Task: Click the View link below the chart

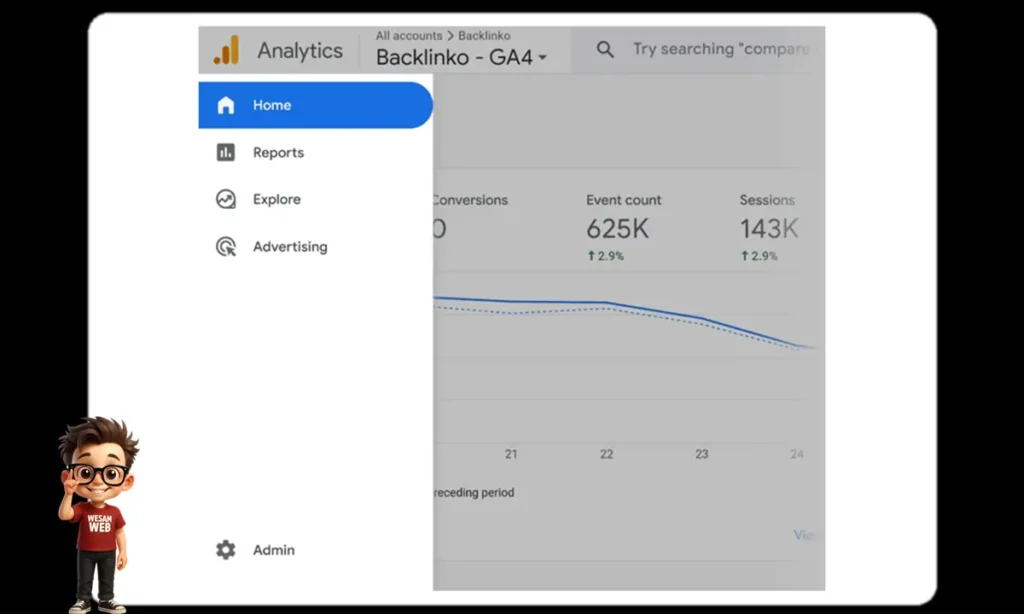Action: click(x=803, y=535)
